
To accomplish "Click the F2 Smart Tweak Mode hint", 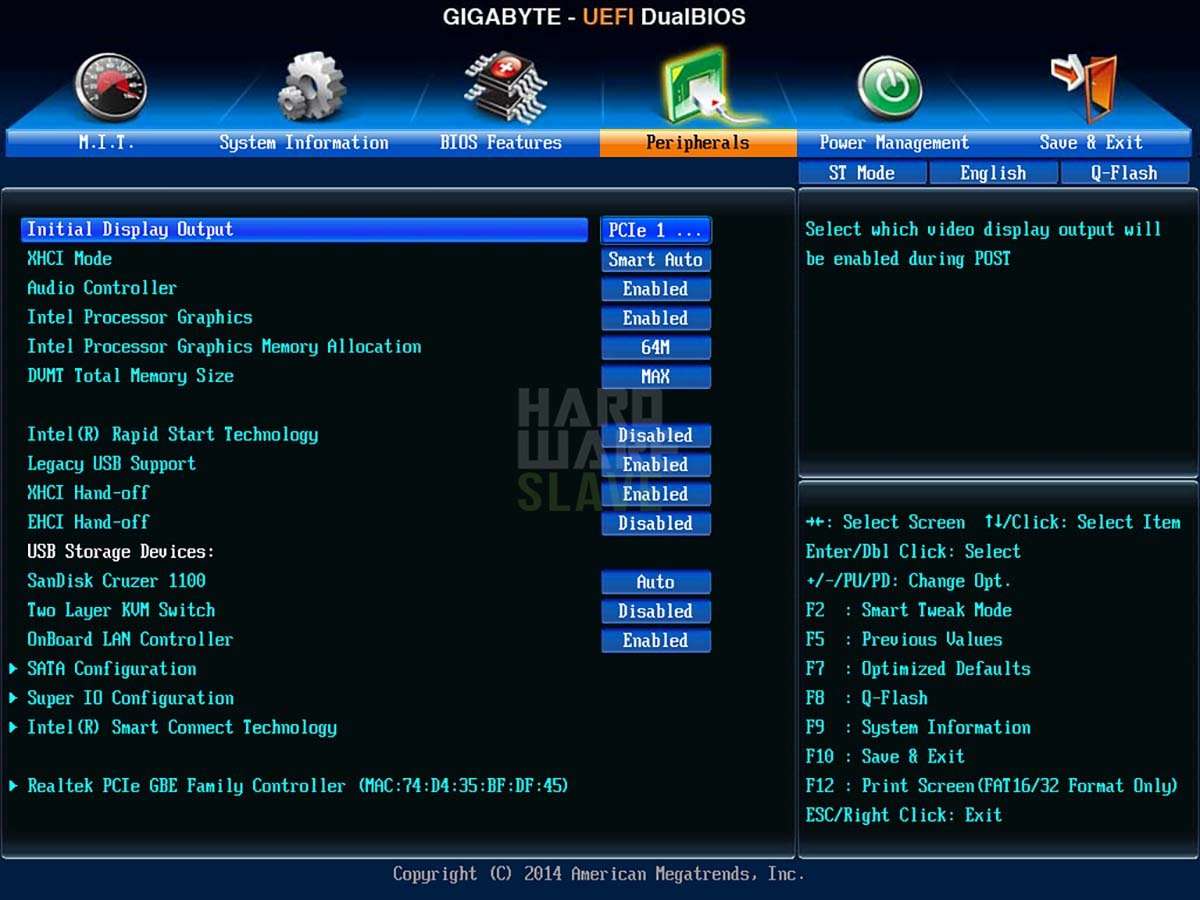I will 909,610.
